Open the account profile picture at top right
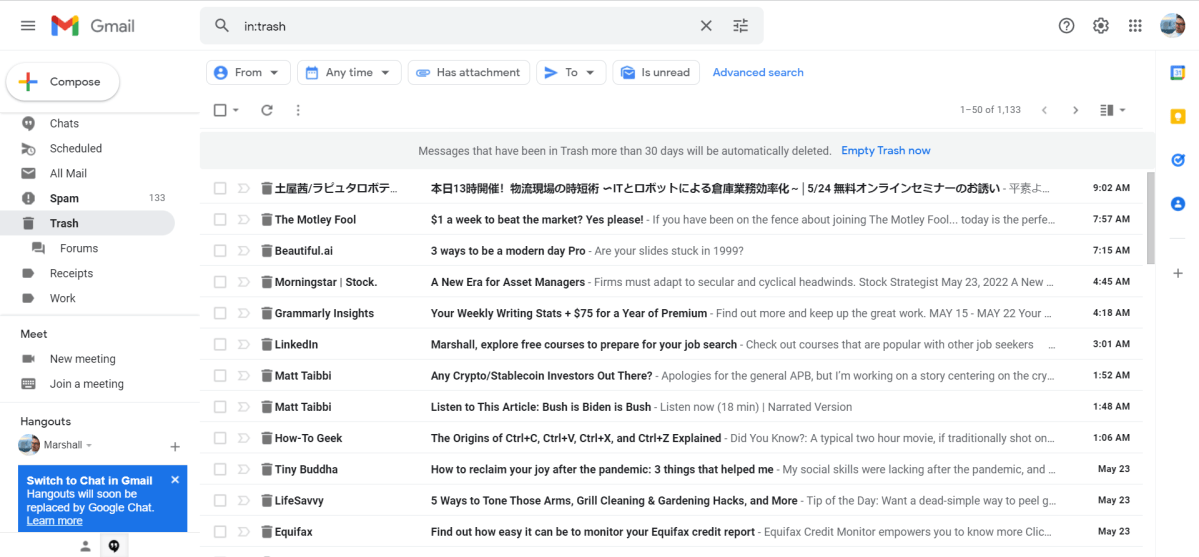Viewport: 1199px width, 557px height. [1172, 25]
